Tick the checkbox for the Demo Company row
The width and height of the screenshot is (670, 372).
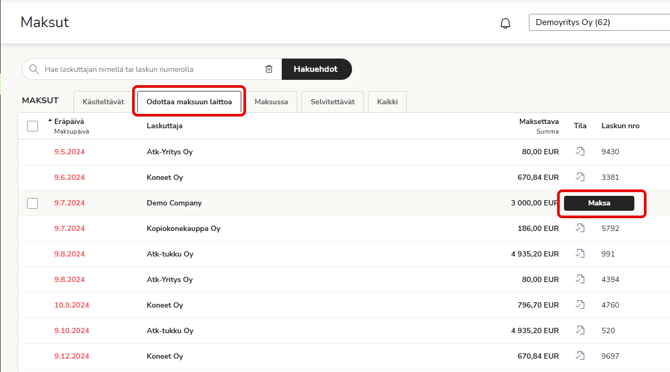[x=32, y=203]
